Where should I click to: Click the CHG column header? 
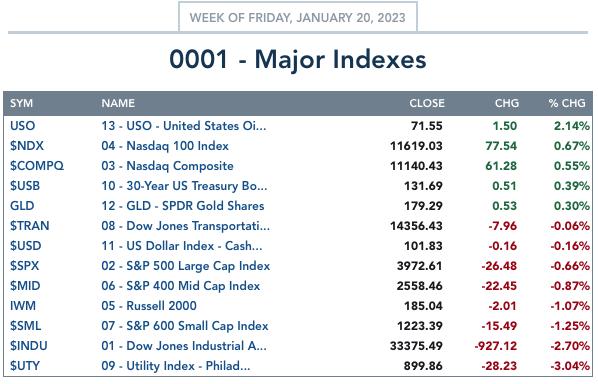click(507, 103)
